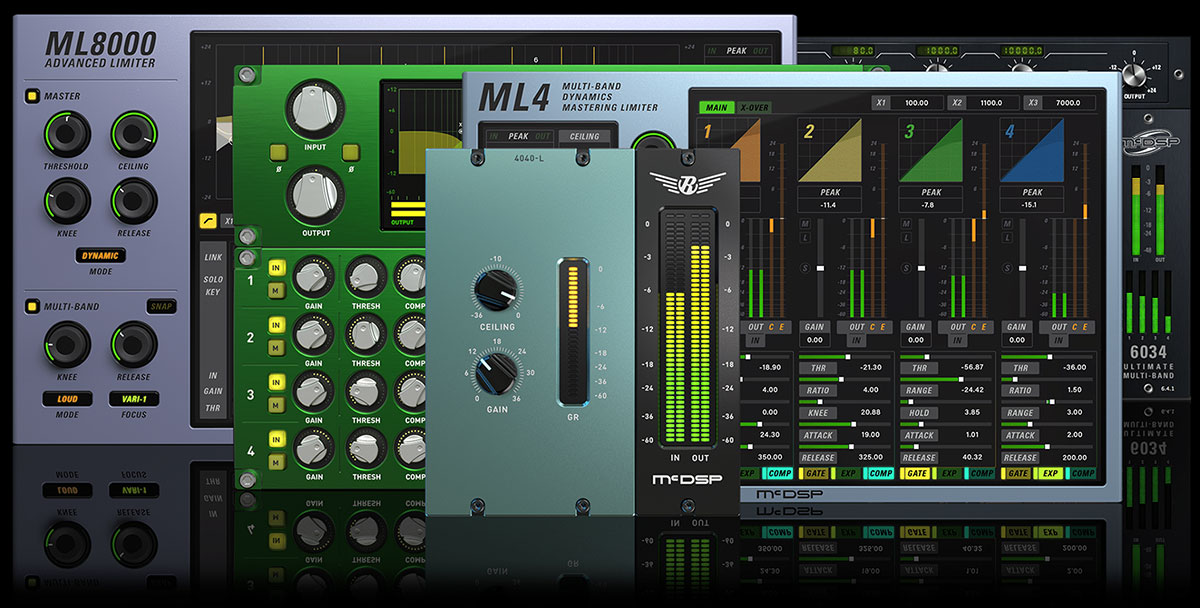Toggle right phase invert button beside Input knob
This screenshot has width=1200, height=608.
tap(351, 152)
